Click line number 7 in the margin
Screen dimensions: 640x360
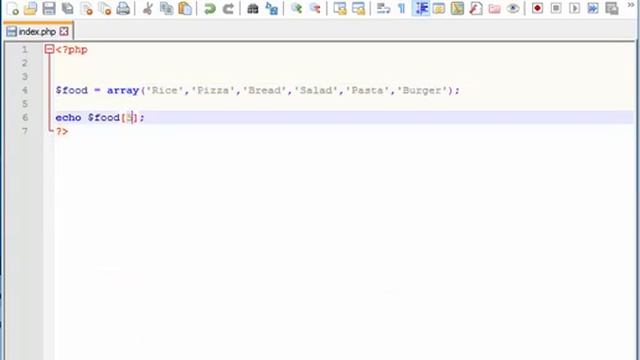[24, 131]
